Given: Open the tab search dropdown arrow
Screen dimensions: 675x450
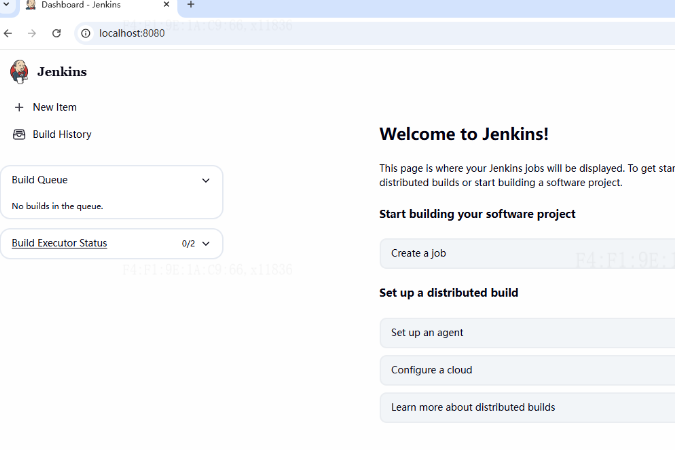Looking at the screenshot, I should (6, 4).
